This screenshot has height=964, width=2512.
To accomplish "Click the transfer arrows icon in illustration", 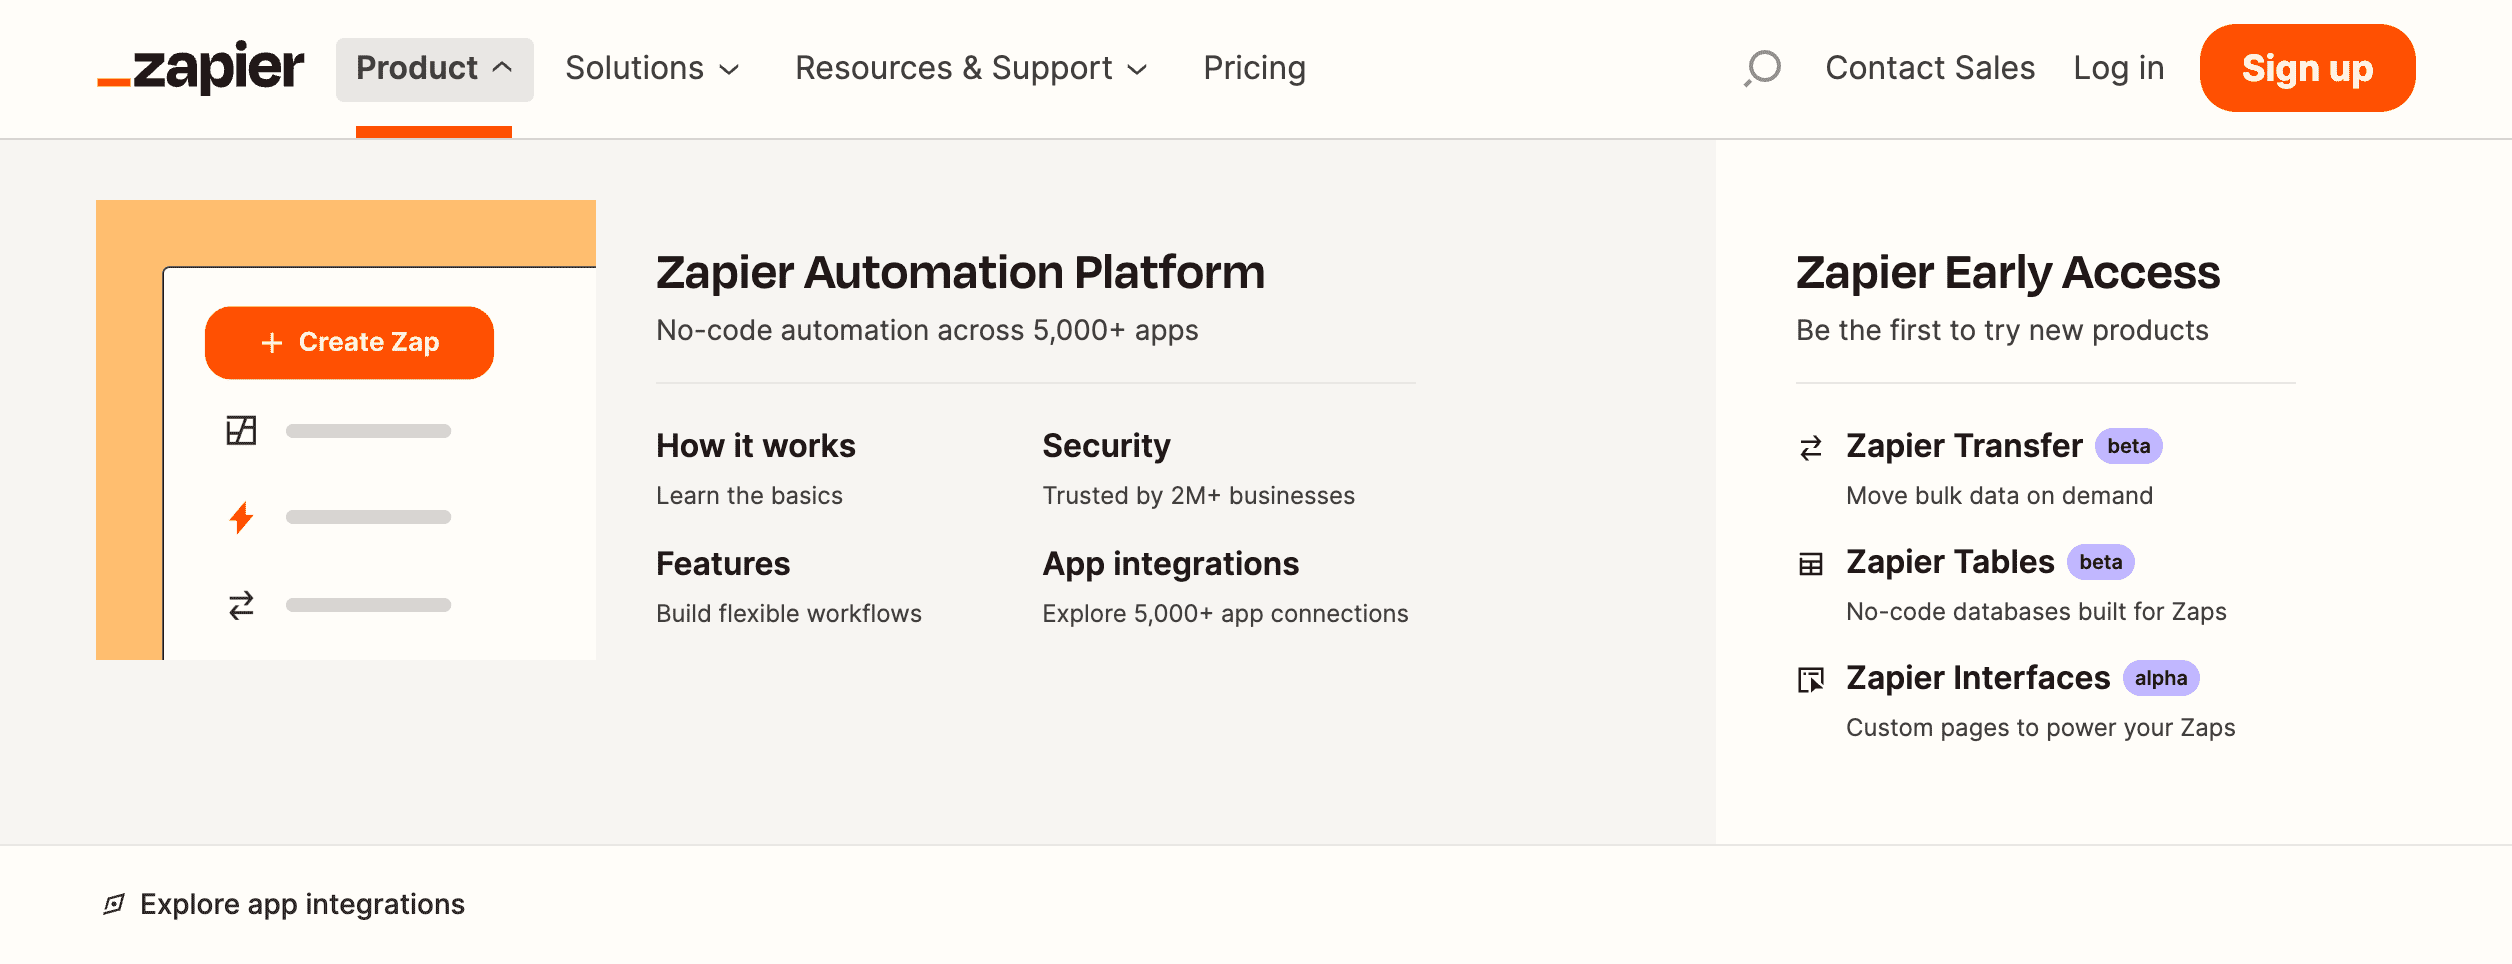I will coord(241,605).
